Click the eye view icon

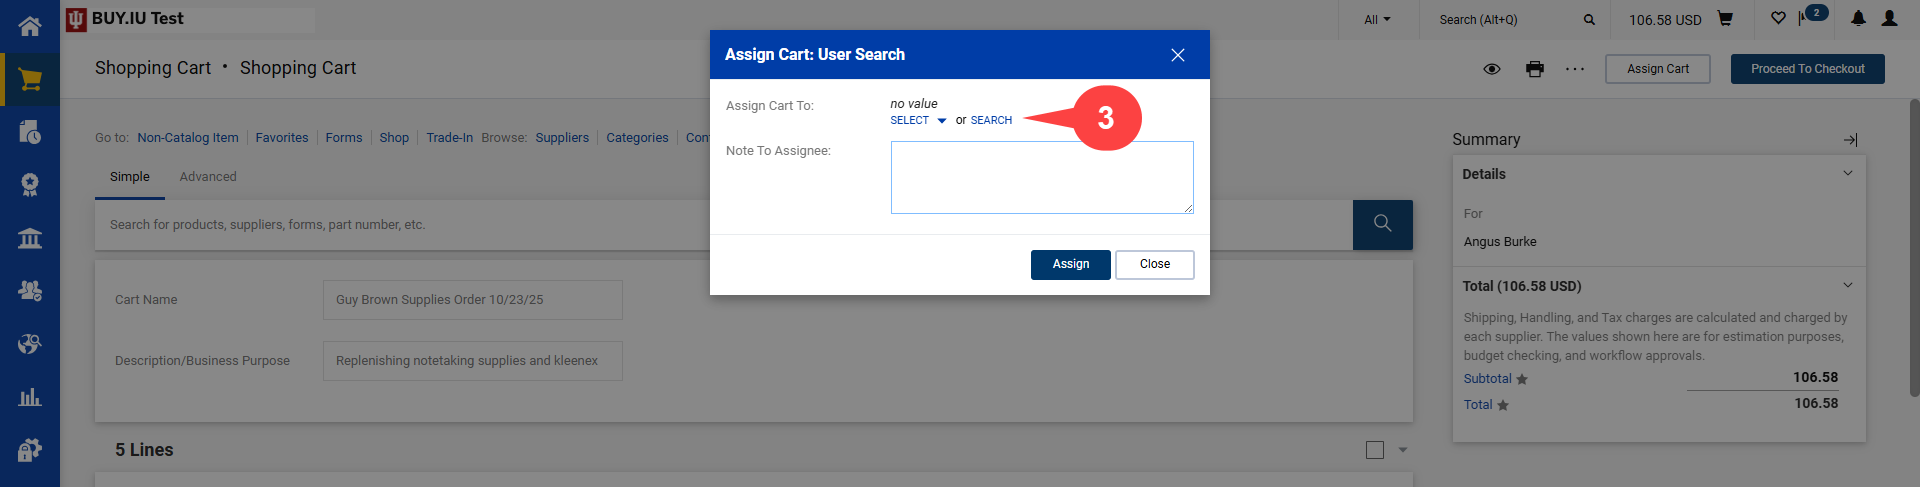pyautogui.click(x=1492, y=69)
